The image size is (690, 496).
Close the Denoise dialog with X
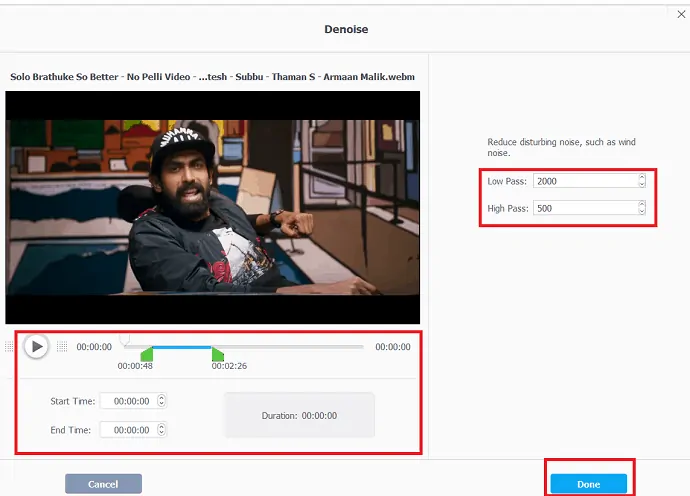(x=681, y=14)
